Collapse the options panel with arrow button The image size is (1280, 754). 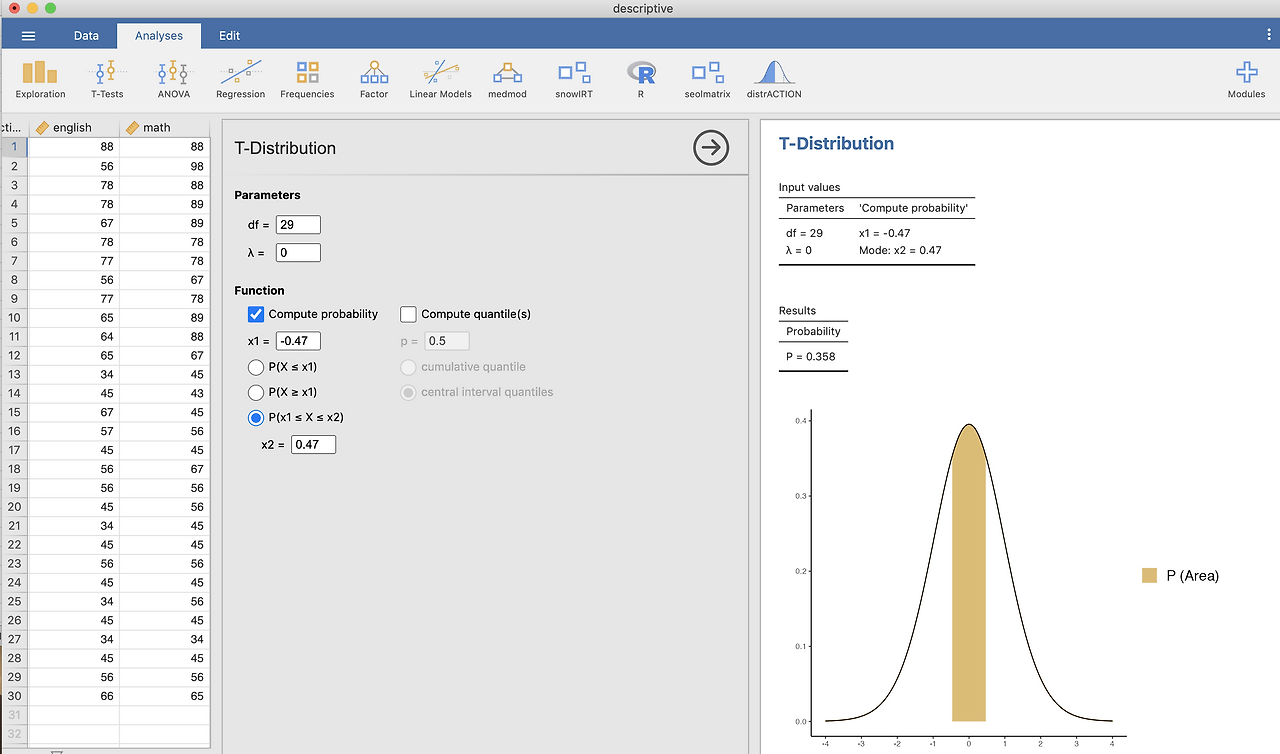coord(711,148)
